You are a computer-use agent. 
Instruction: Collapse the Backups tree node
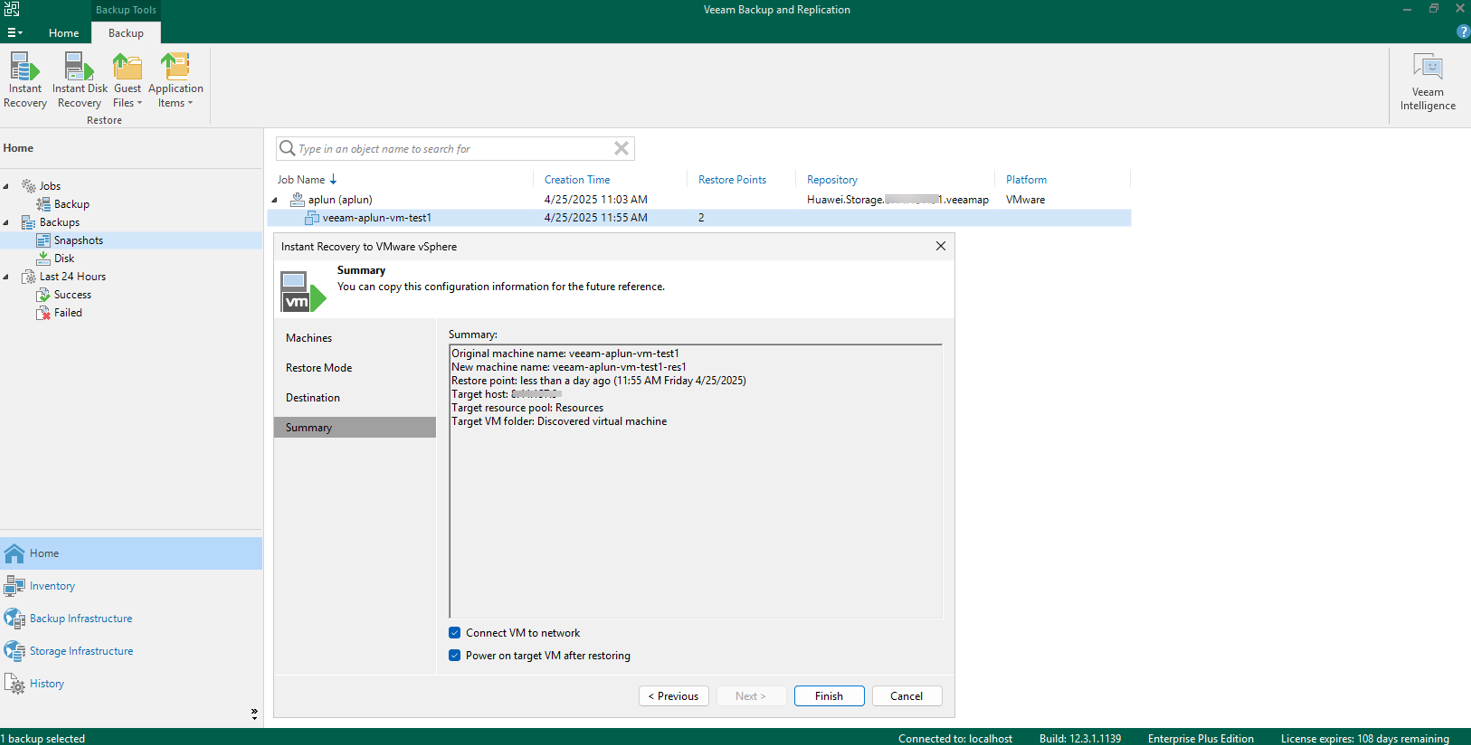coord(7,222)
